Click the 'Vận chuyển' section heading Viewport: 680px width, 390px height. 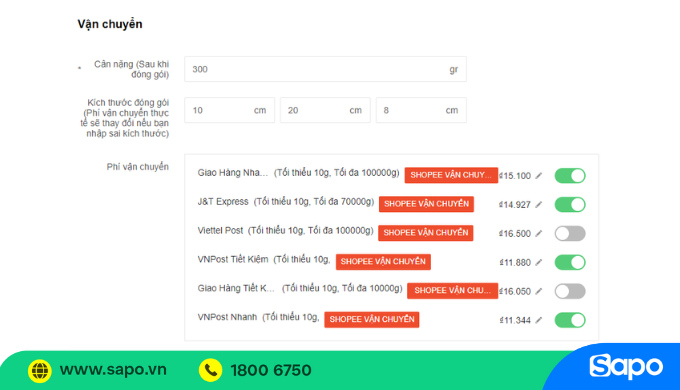pos(110,24)
